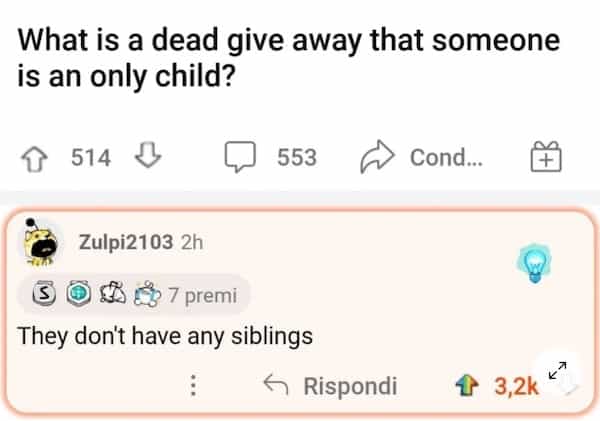
Task: Open Zulpi2103's user profile
Action: pos(125,242)
